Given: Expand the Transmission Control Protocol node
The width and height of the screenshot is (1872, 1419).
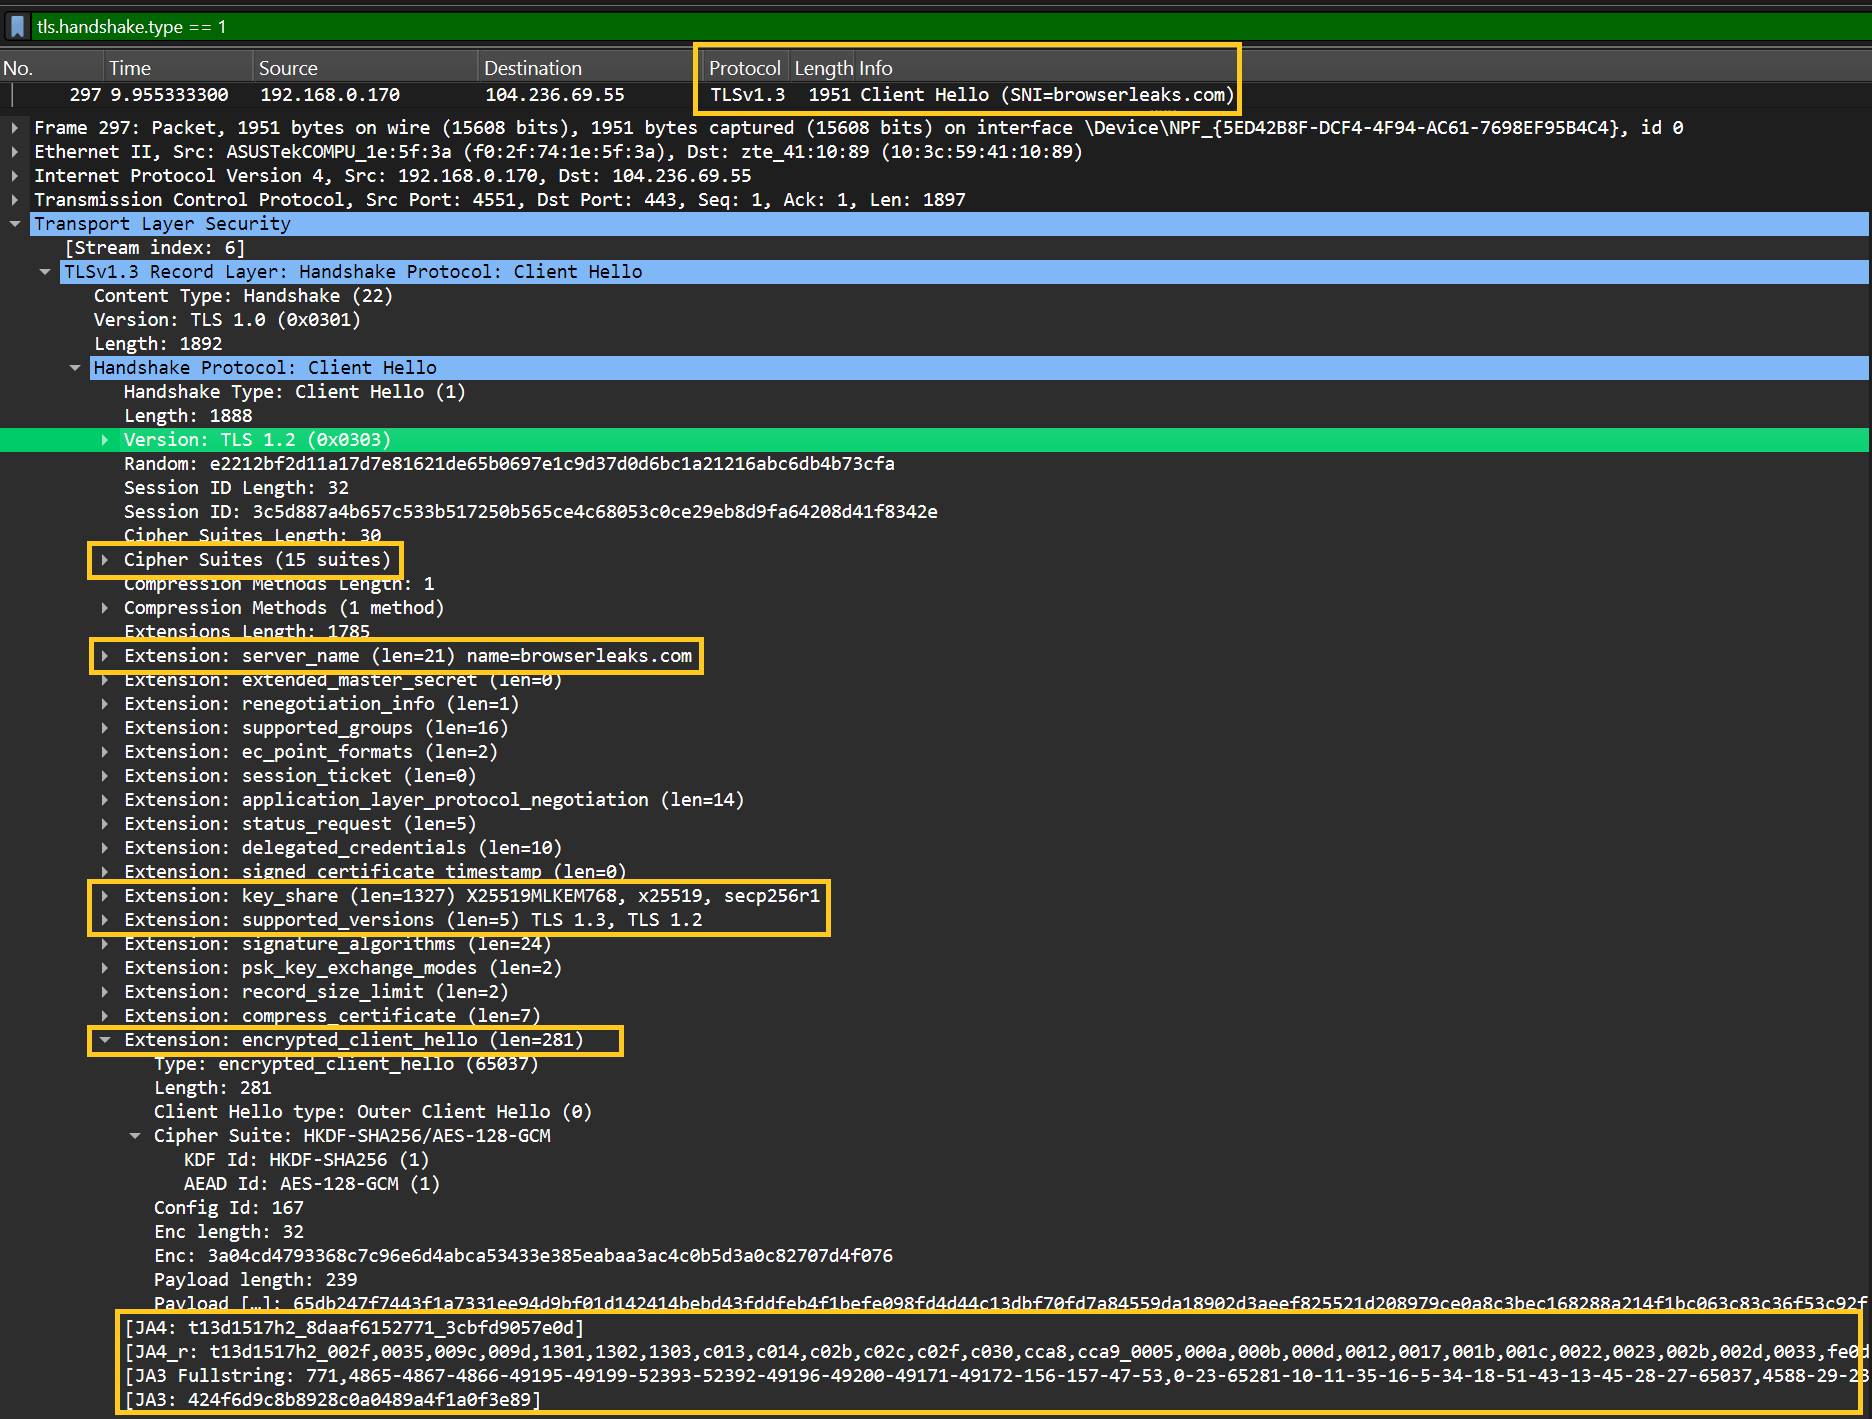Looking at the screenshot, I should pos(15,200).
